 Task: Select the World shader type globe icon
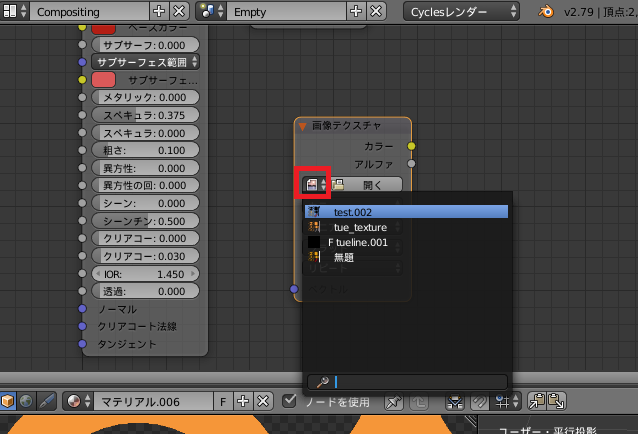point(26,401)
